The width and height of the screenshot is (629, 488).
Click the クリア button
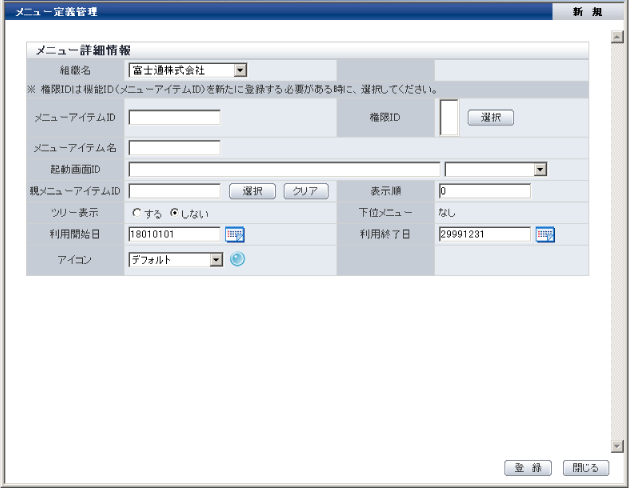click(x=306, y=191)
